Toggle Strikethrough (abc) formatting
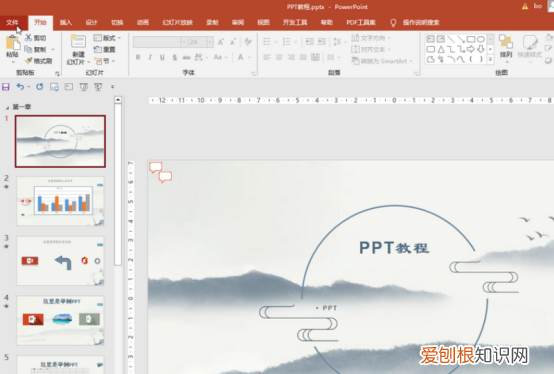Screen dimensions: 554x374 [x=187, y=57]
